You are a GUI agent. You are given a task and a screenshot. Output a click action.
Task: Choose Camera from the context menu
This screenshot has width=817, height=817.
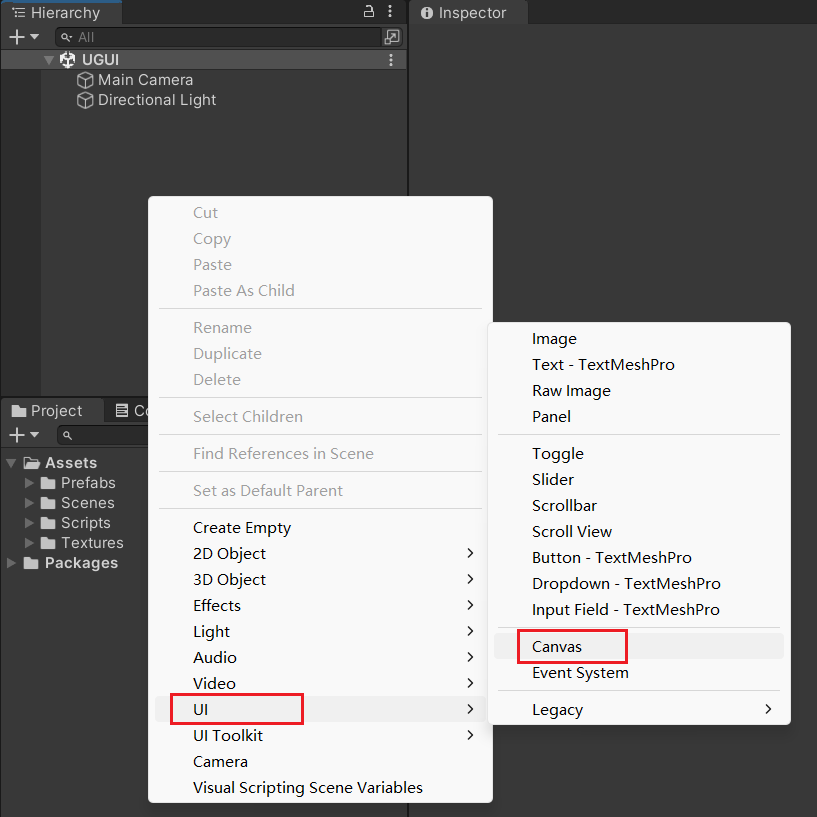(320, 761)
